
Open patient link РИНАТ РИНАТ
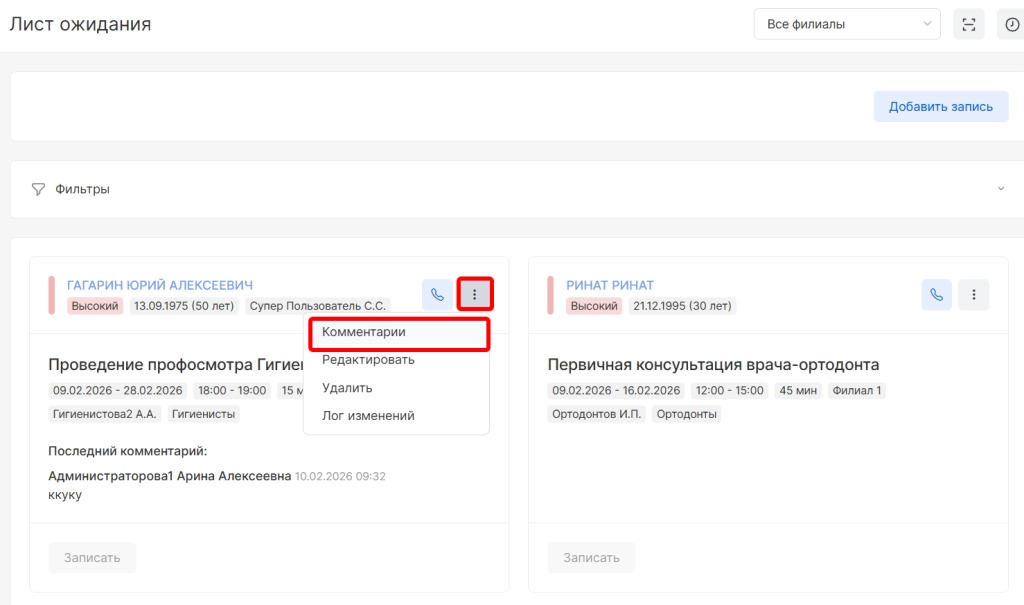(610, 285)
